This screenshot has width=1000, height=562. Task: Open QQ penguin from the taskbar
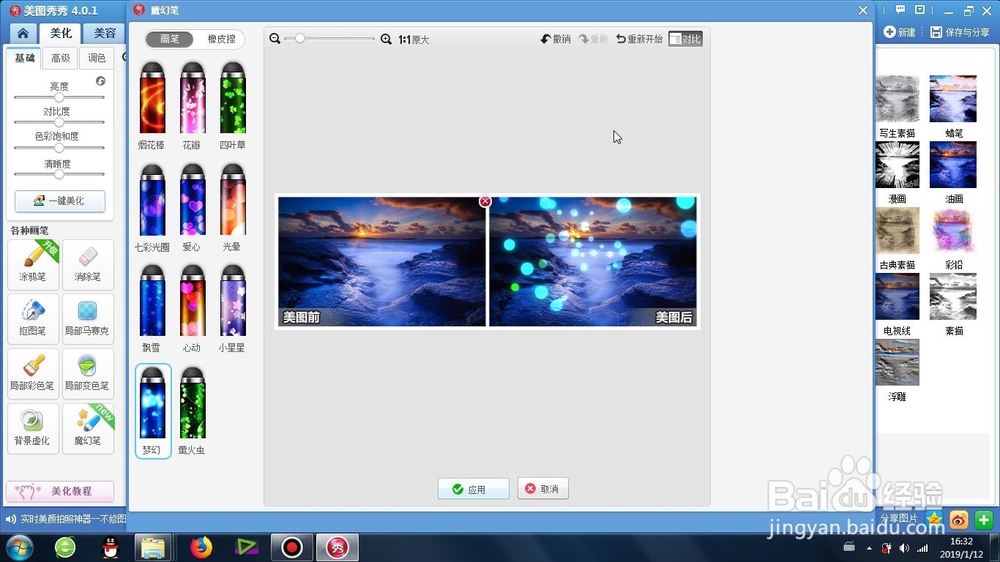(110, 547)
